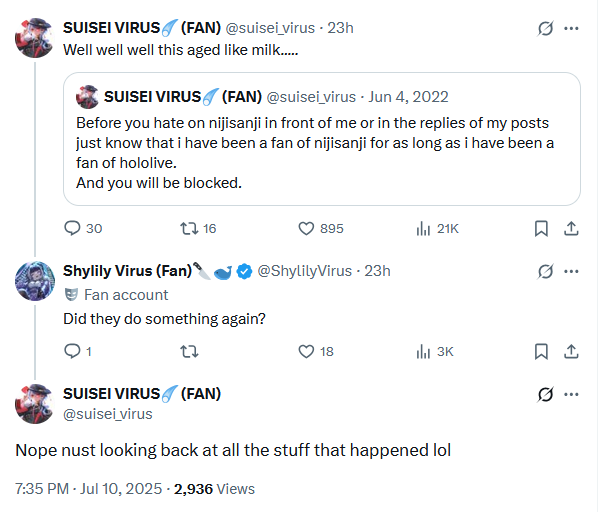Open more options on top tweet
This screenshot has width=607, height=512.
click(x=571, y=28)
